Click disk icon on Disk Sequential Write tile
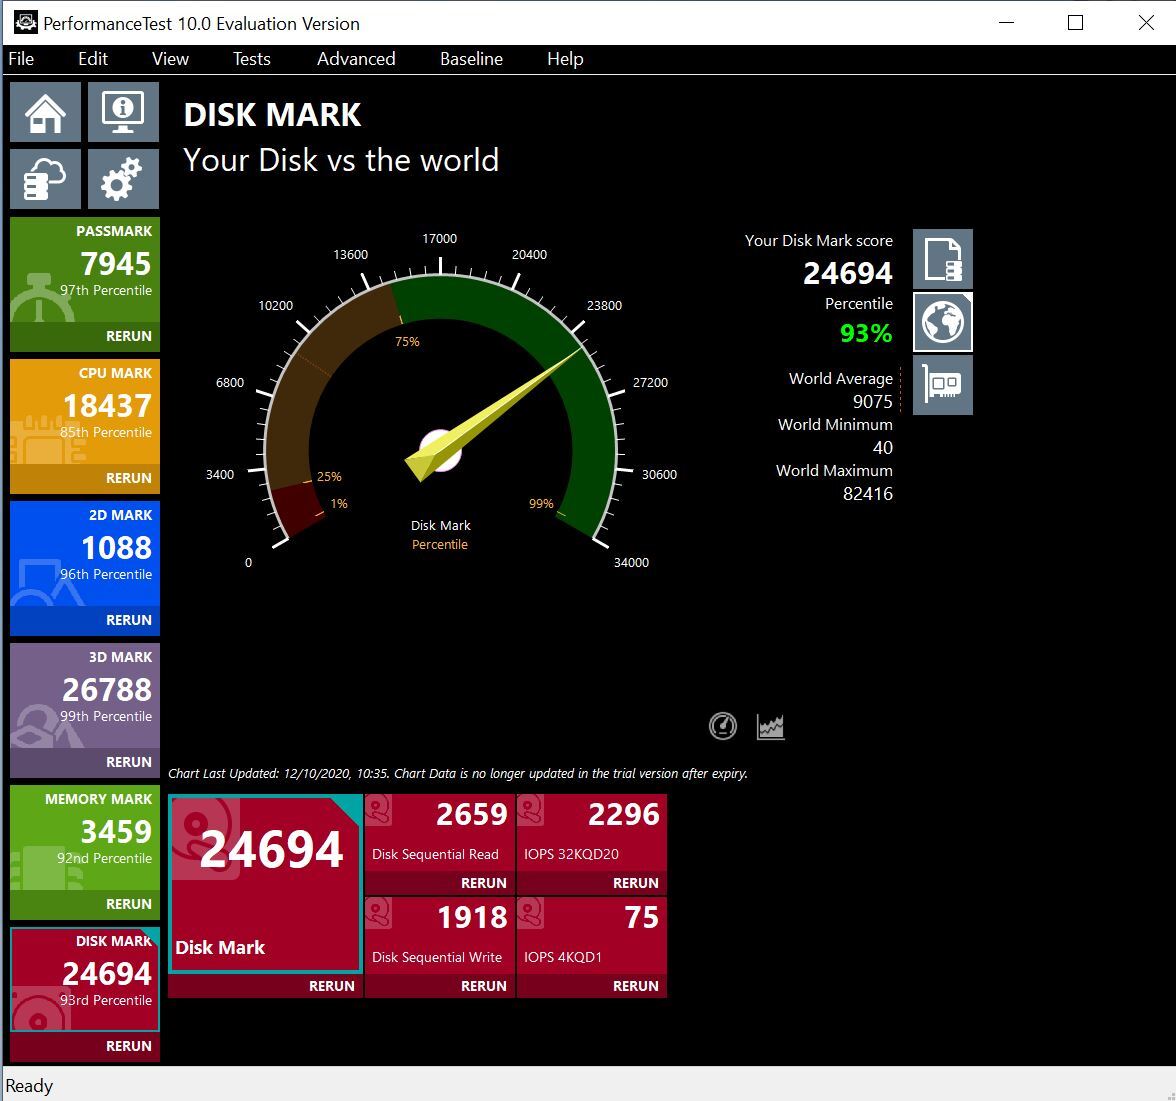 pos(379,914)
